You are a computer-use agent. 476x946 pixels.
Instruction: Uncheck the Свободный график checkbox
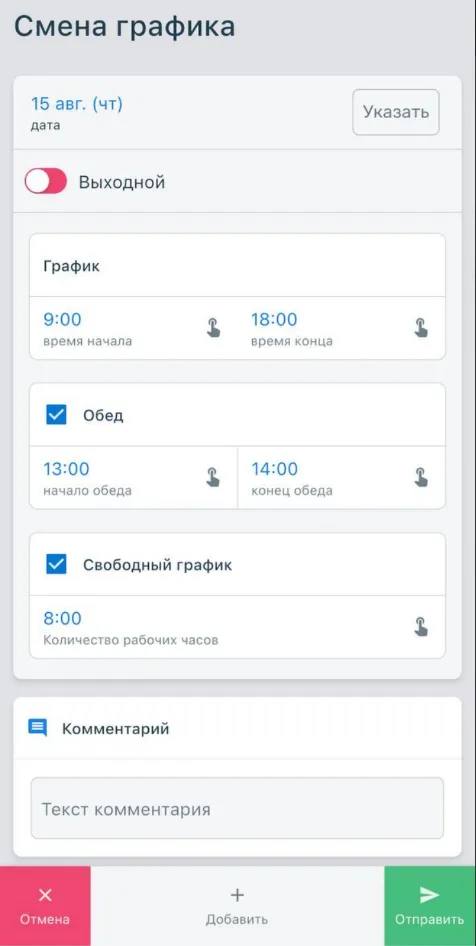point(56,565)
